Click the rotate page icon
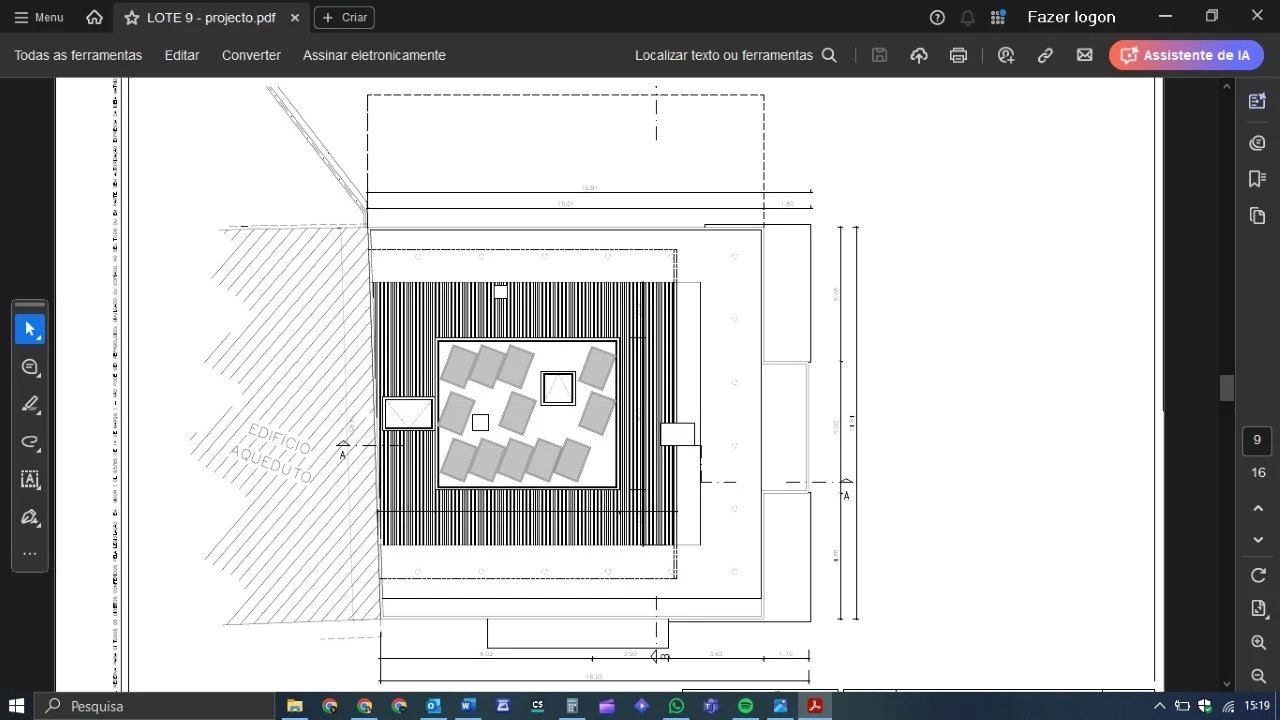Image resolution: width=1280 pixels, height=720 pixels. click(1258, 575)
